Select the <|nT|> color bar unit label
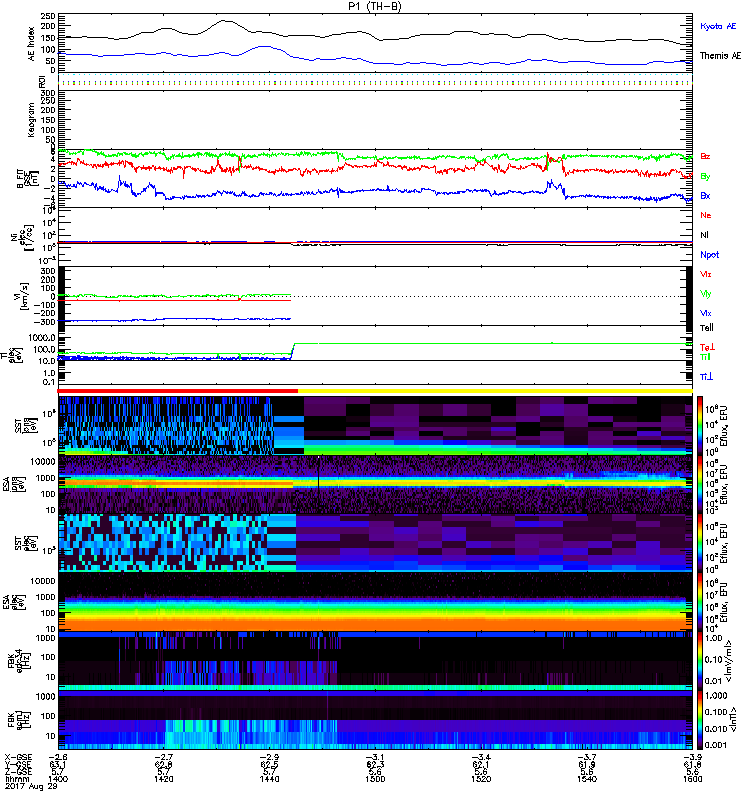The image size is (750, 800). pyautogui.click(x=732, y=720)
